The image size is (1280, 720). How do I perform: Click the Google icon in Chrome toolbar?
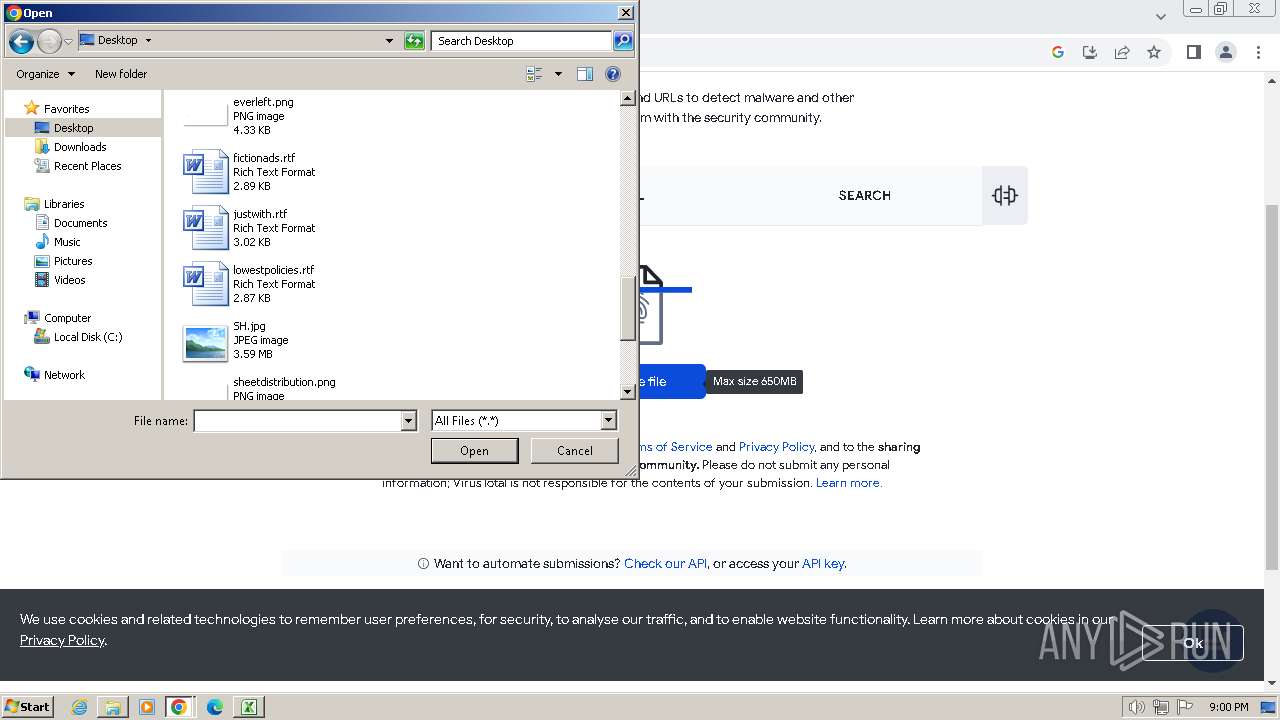[1058, 52]
